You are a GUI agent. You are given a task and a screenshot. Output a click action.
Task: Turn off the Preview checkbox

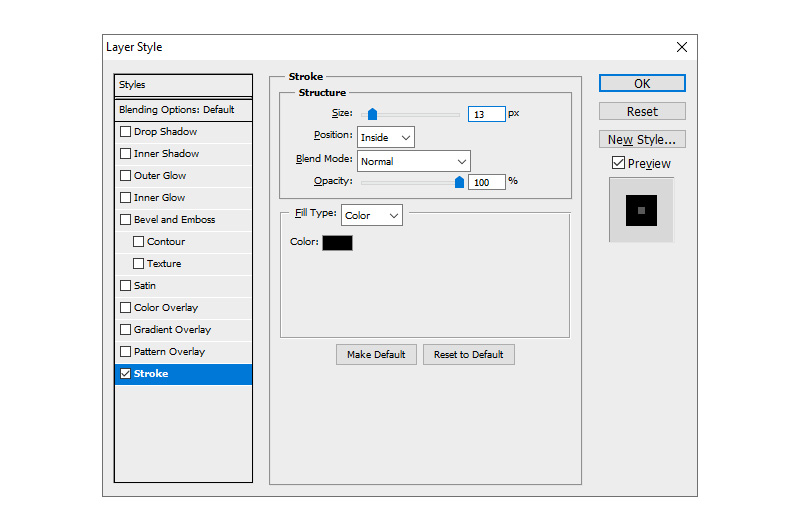tap(618, 163)
